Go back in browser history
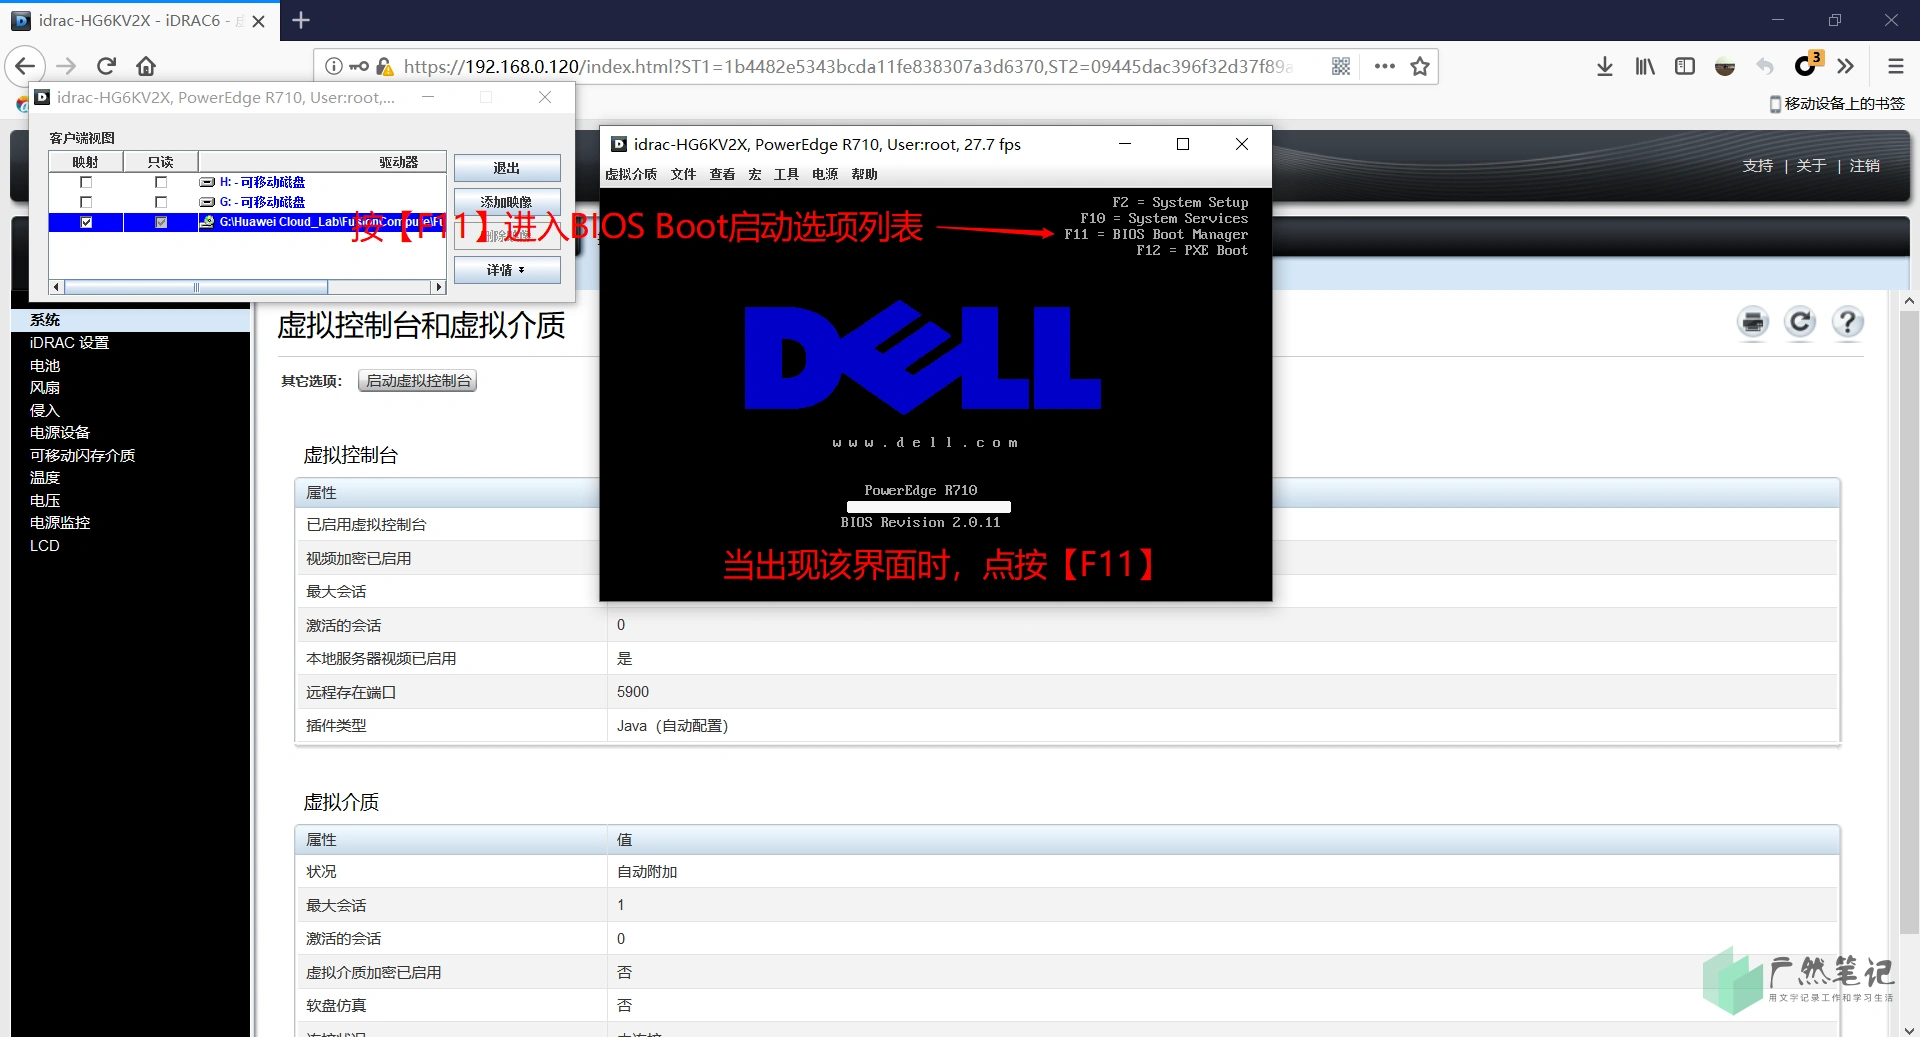This screenshot has width=1920, height=1037. pyautogui.click(x=25, y=66)
